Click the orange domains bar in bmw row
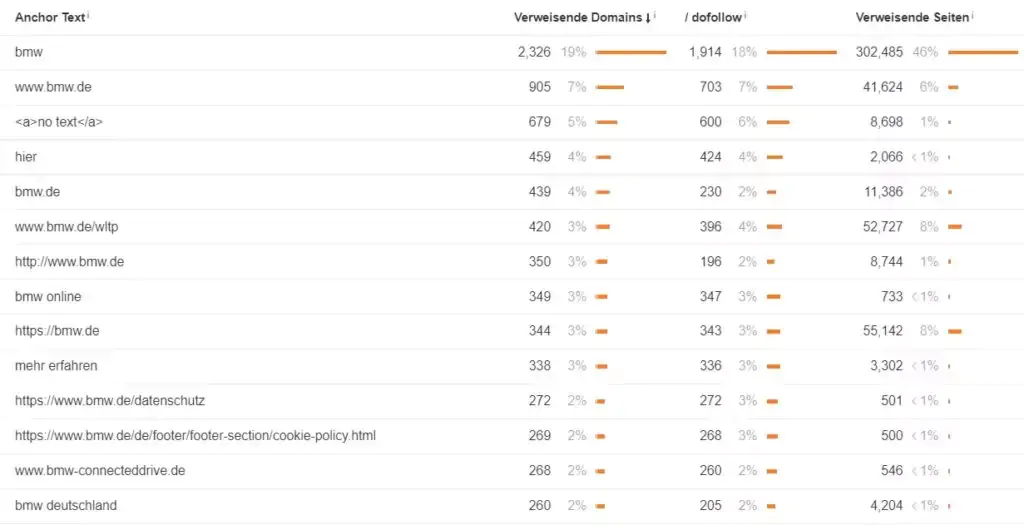1024x525 pixels. 630,52
